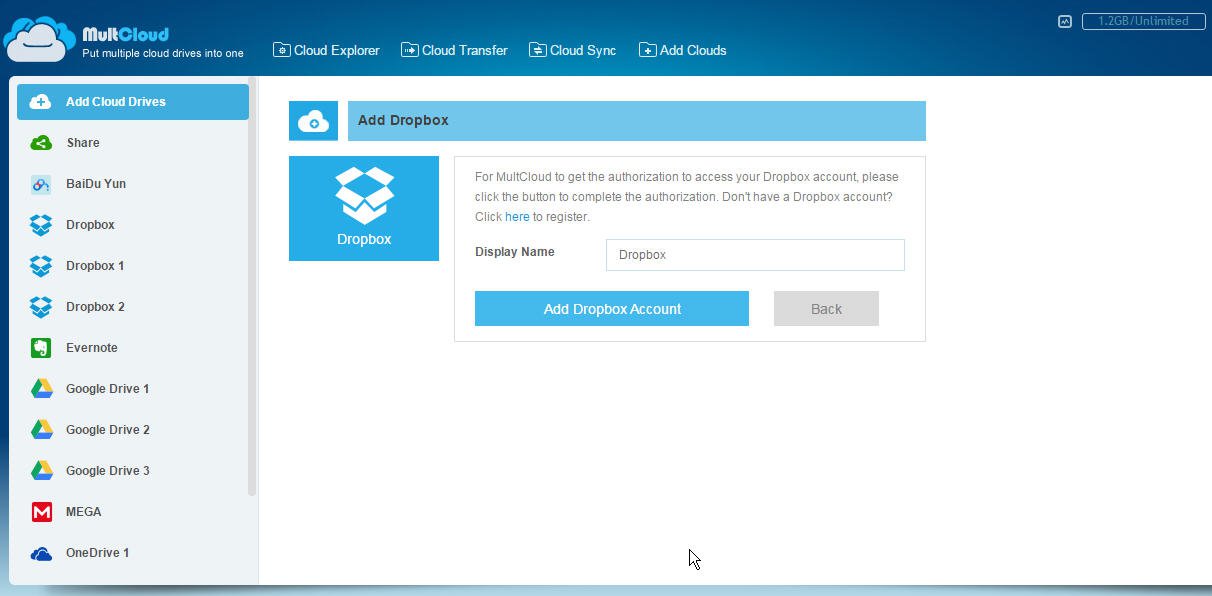This screenshot has width=1212, height=596.
Task: Click the icon beside 'Dropbox 1'
Action: (41, 266)
